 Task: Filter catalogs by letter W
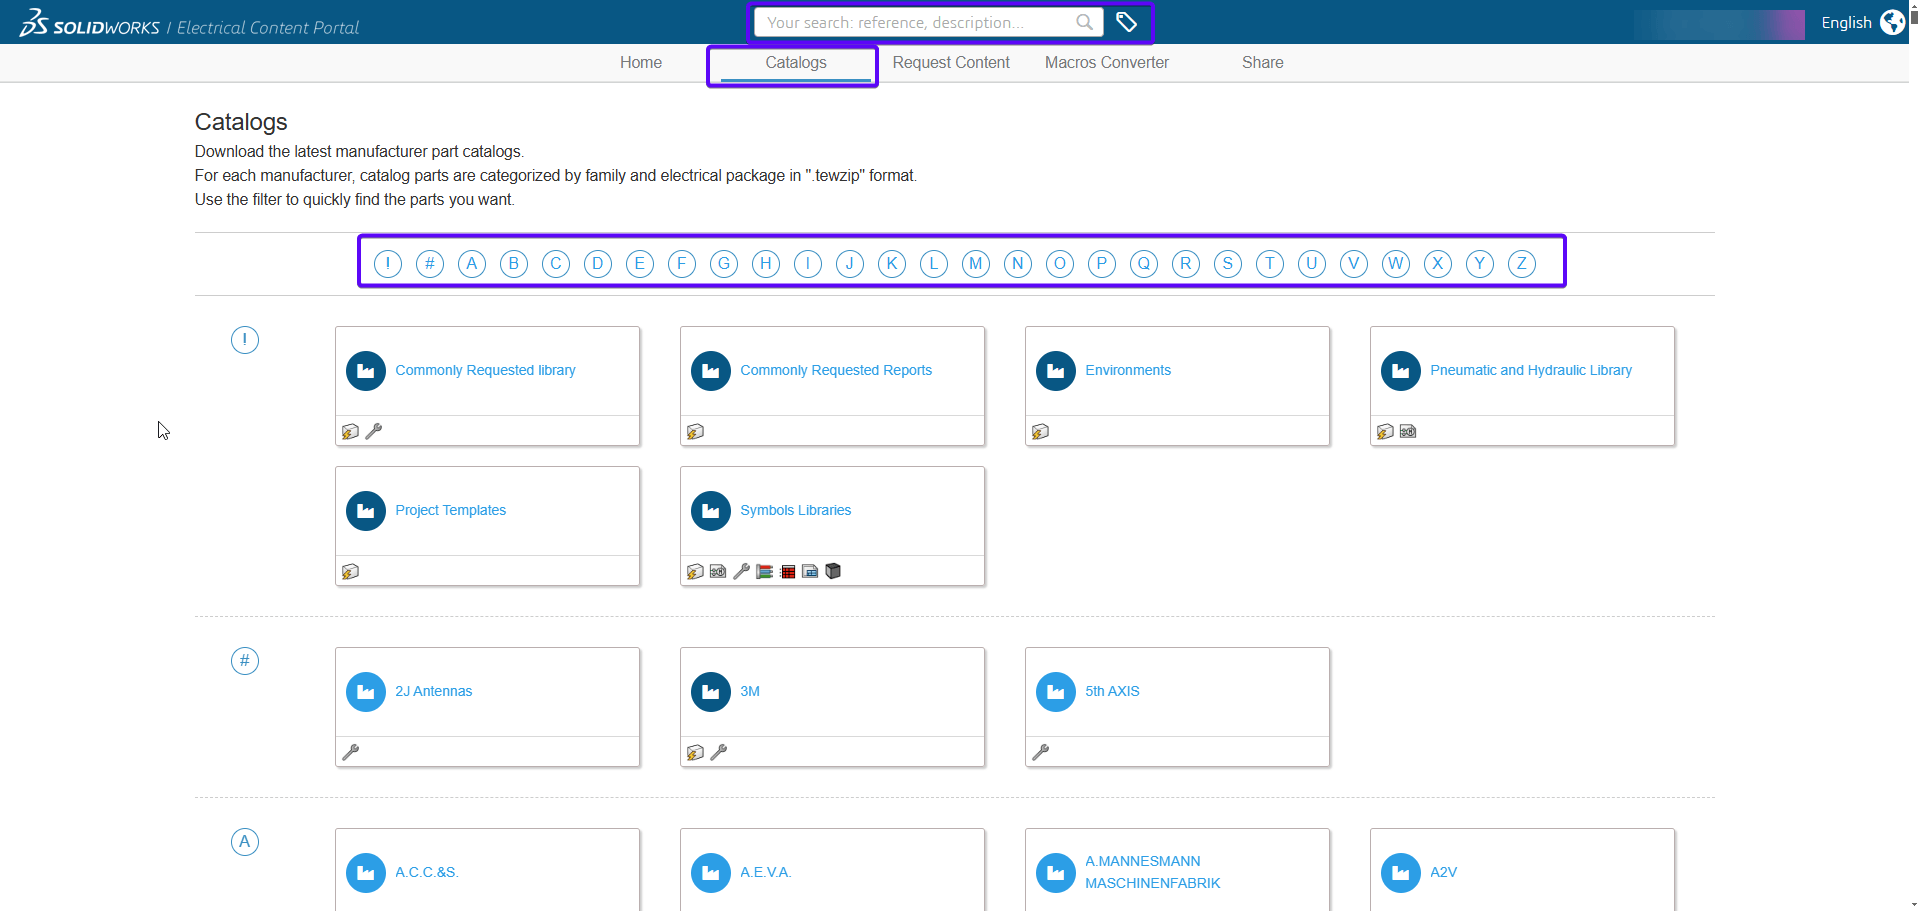pyautogui.click(x=1396, y=264)
